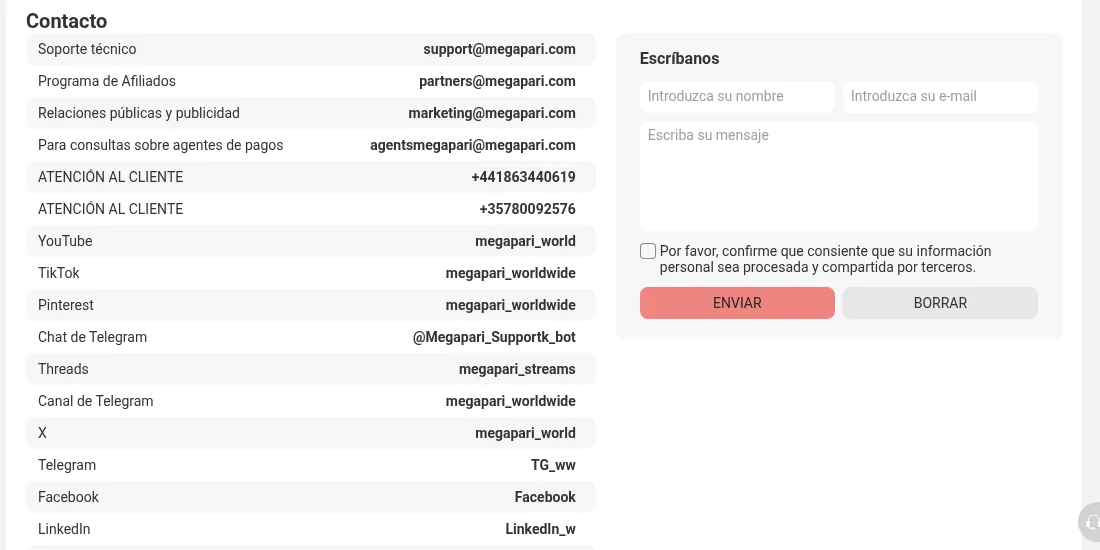1100x550 pixels.
Task: Click the consent text 'Por favor, confirme...'
Action: [x=826, y=260]
